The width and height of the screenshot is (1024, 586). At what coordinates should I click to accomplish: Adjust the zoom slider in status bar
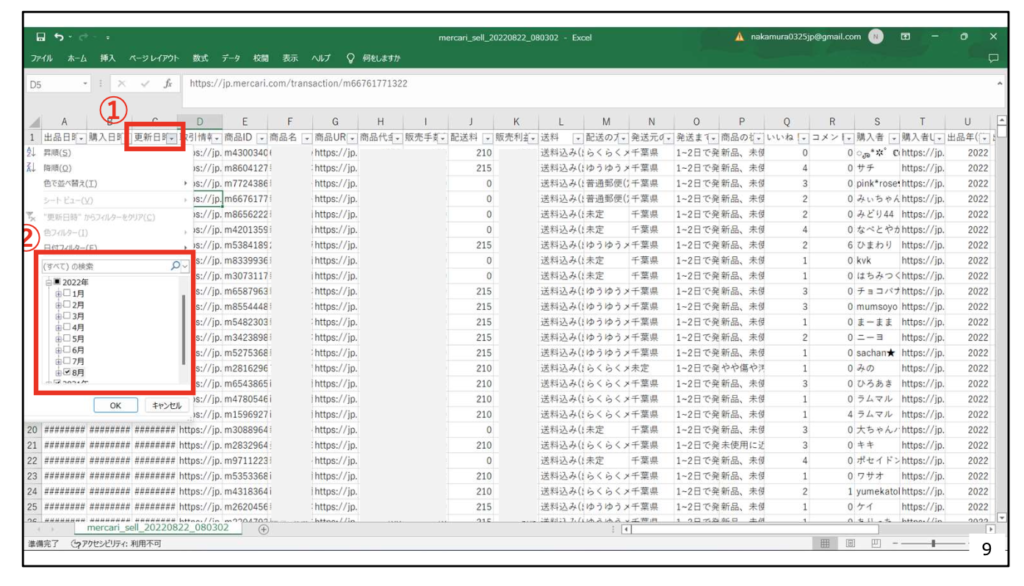coord(933,544)
